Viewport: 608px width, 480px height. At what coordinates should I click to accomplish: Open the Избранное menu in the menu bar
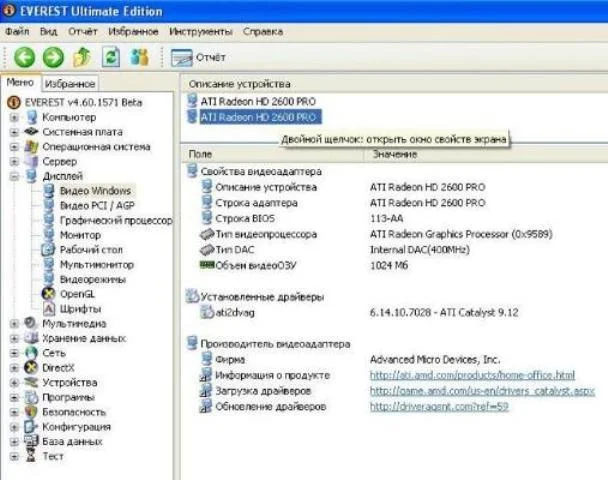click(x=133, y=31)
